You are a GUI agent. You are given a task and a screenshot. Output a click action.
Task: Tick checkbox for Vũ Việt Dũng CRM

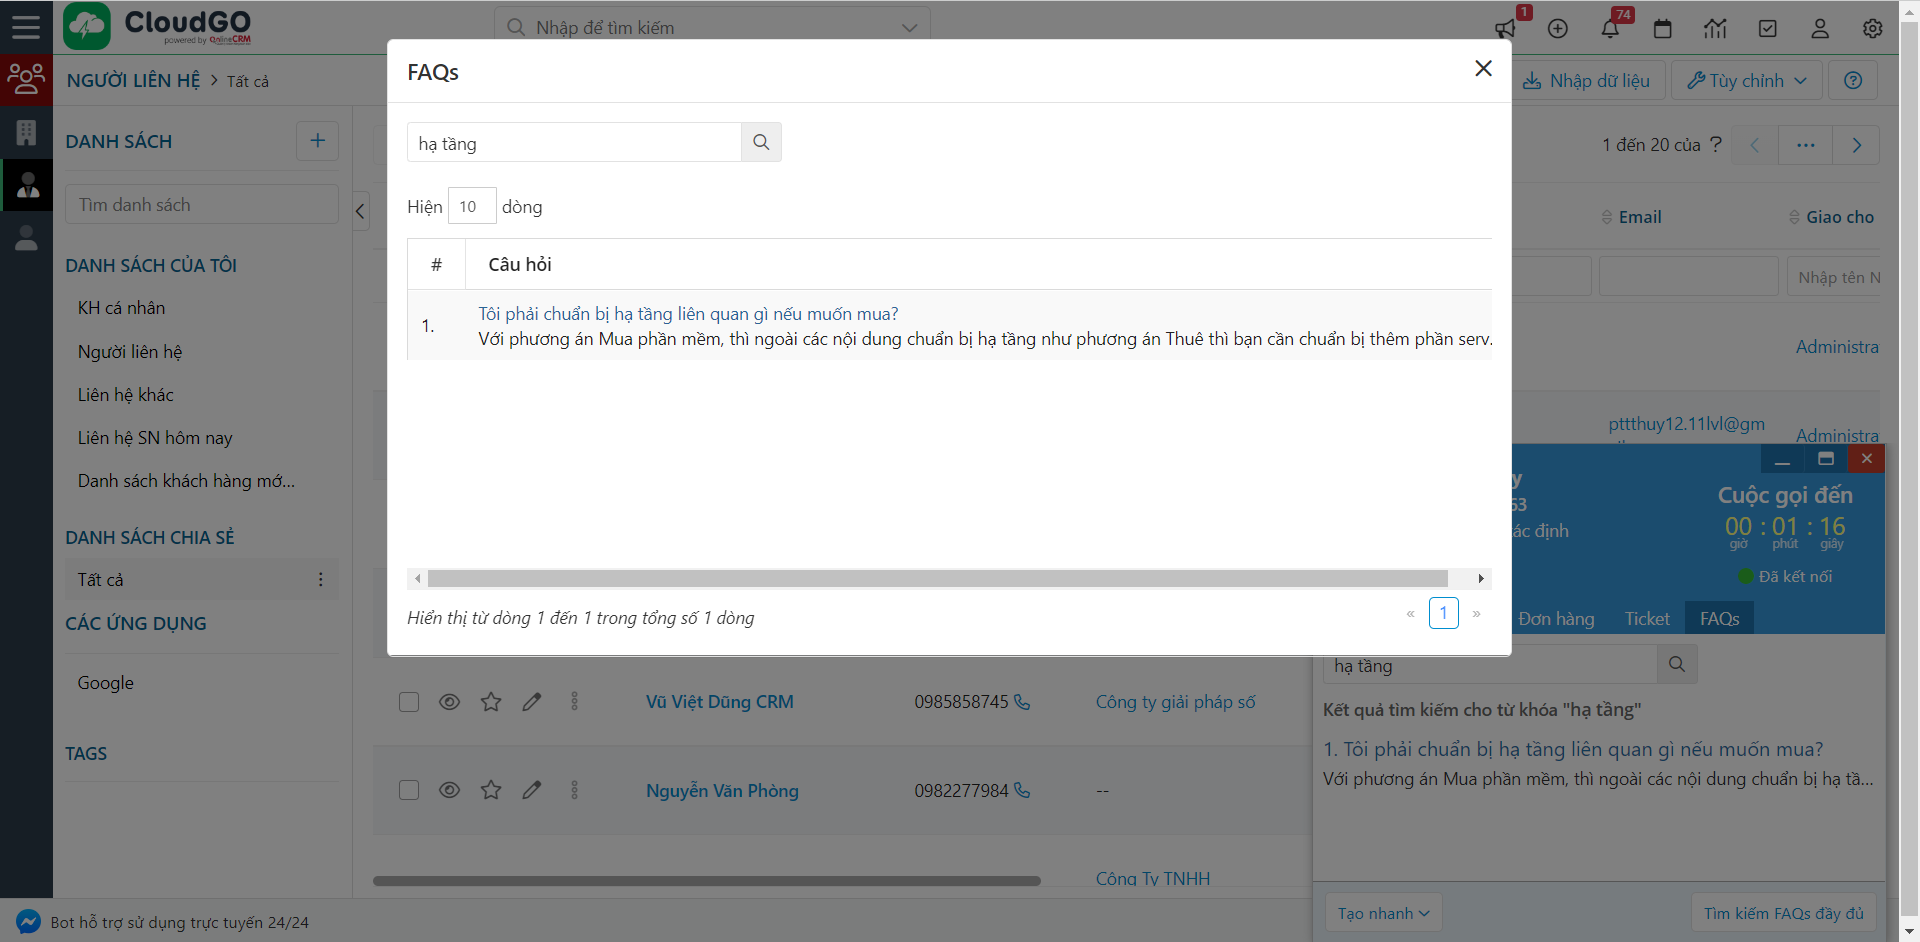pos(409,702)
